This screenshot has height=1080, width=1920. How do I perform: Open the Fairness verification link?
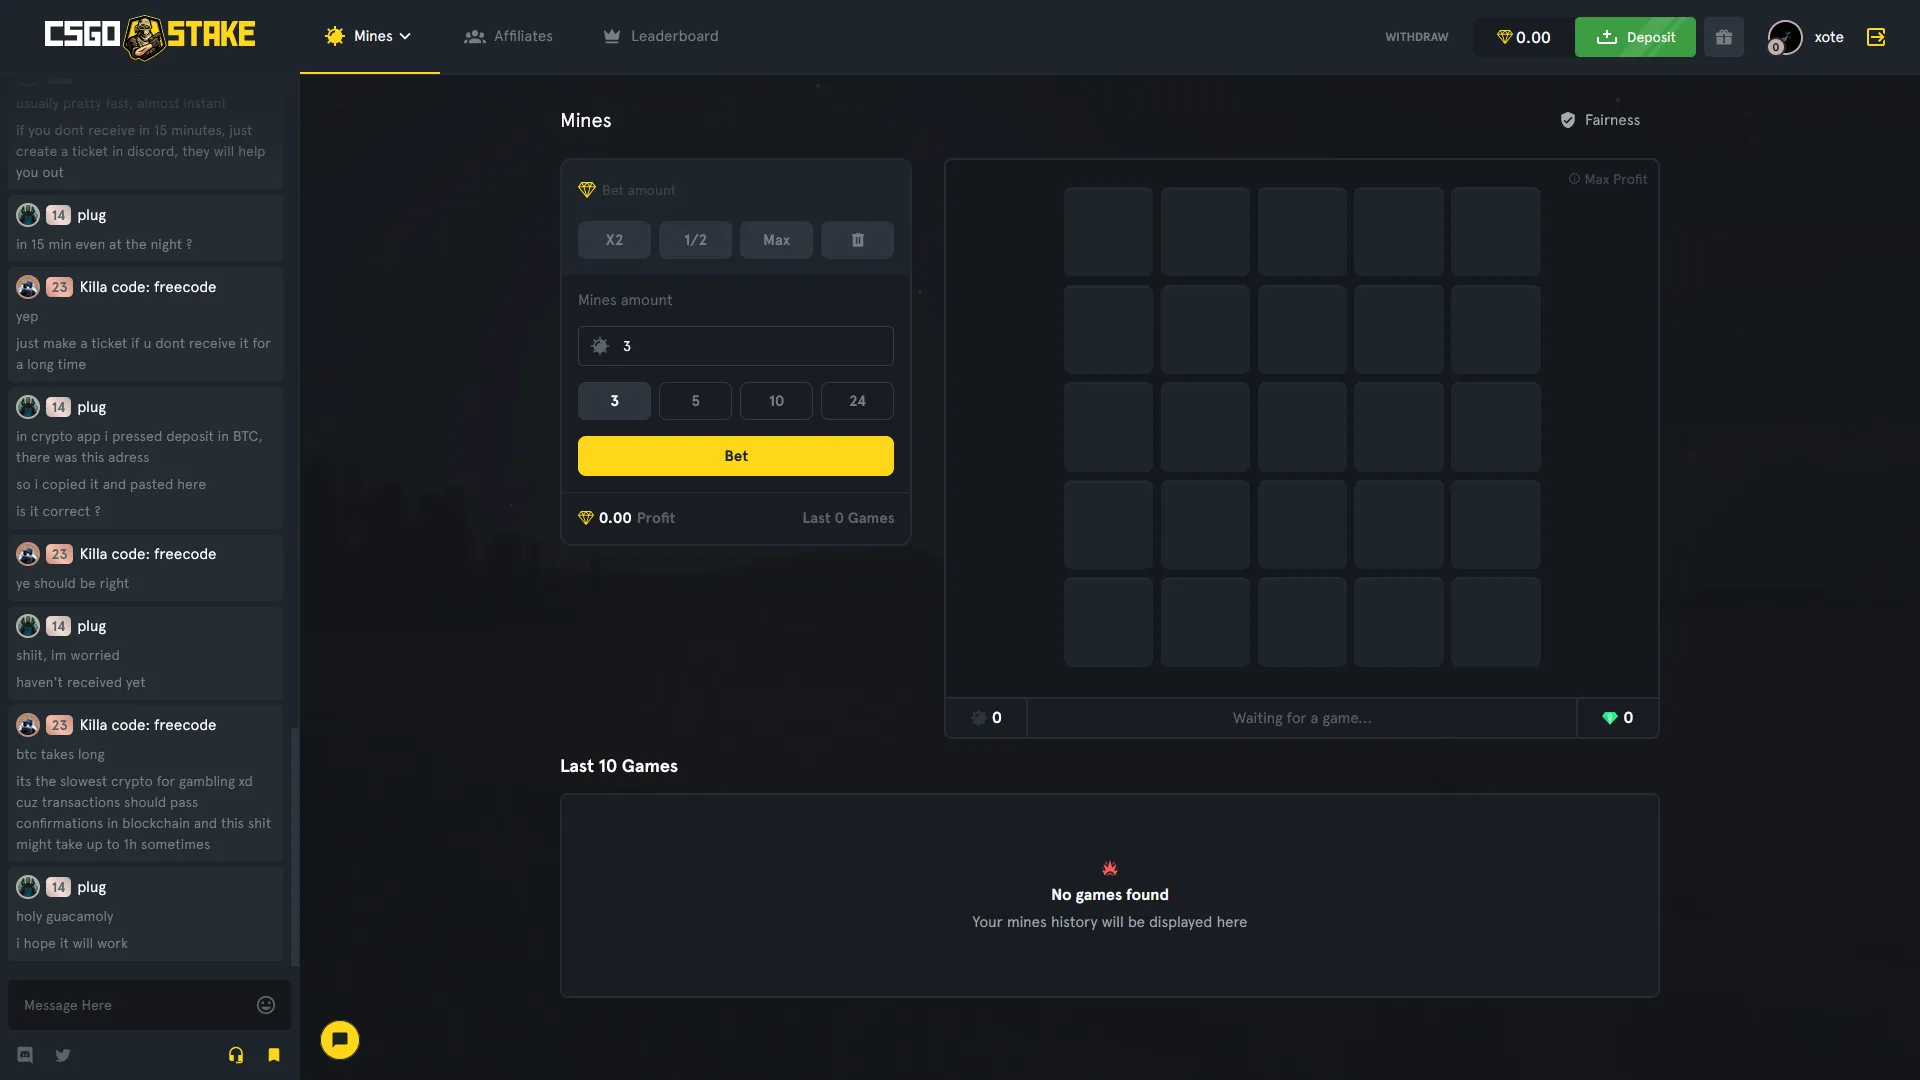click(1600, 119)
